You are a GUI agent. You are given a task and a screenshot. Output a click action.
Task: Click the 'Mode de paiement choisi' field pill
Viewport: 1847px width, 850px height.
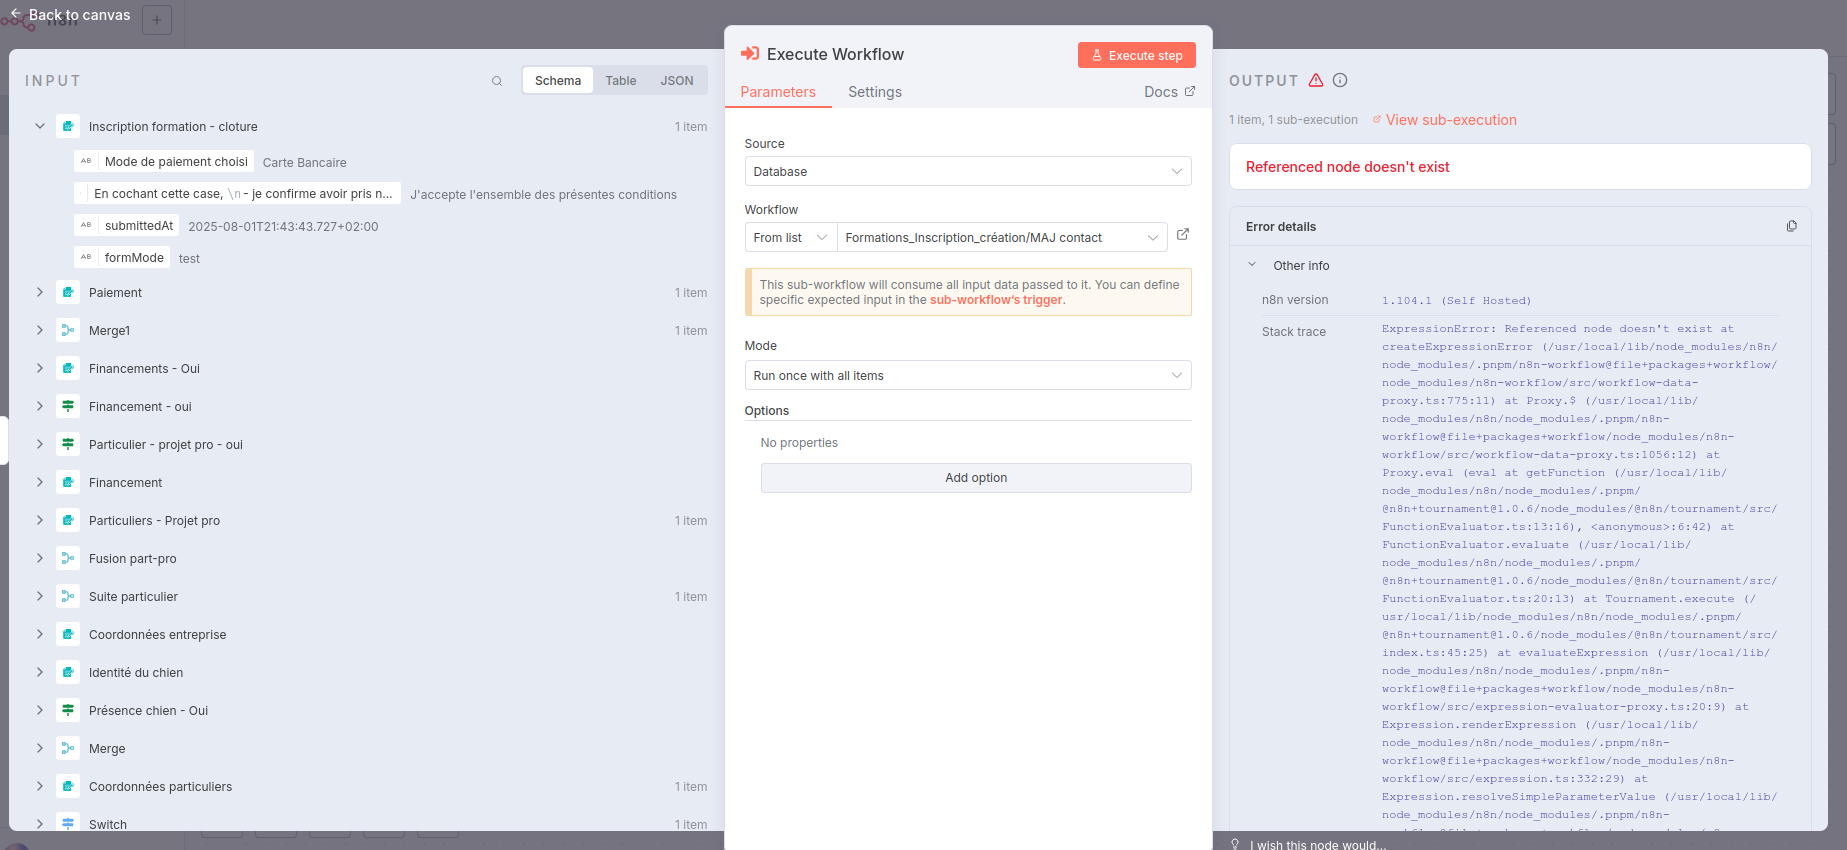click(165, 162)
